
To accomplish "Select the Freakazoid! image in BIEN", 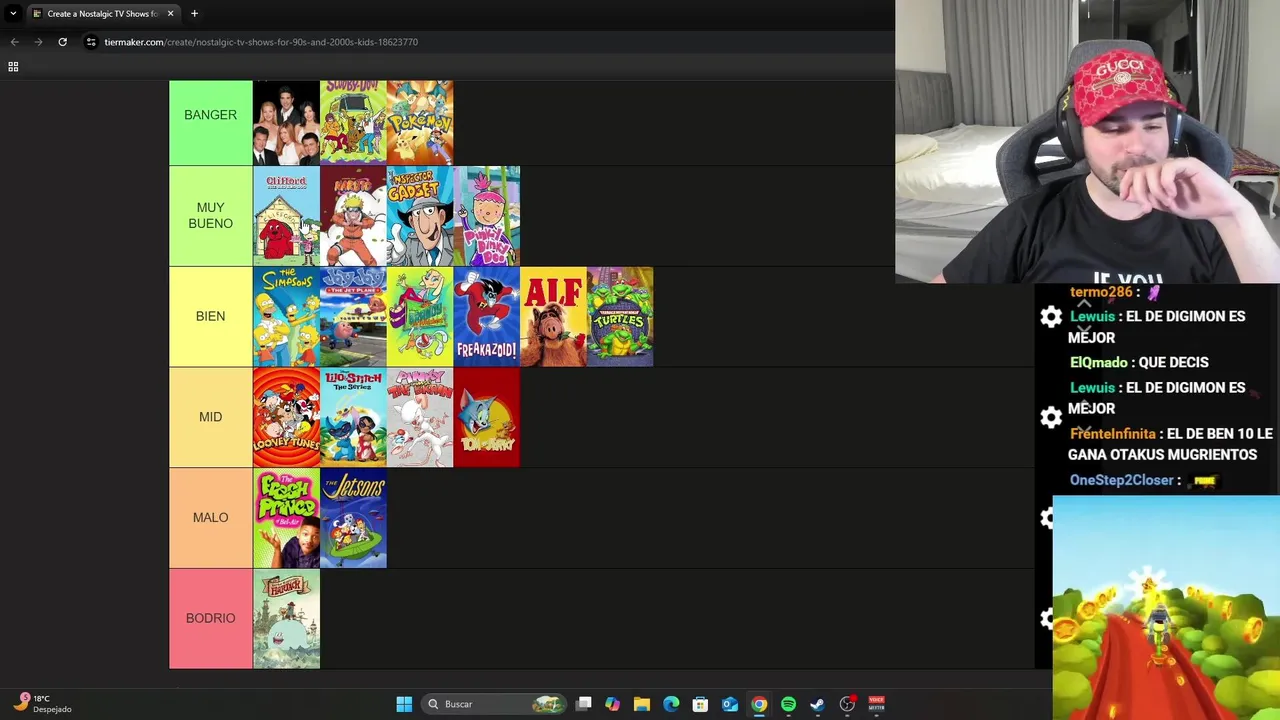I will pyautogui.click(x=487, y=316).
